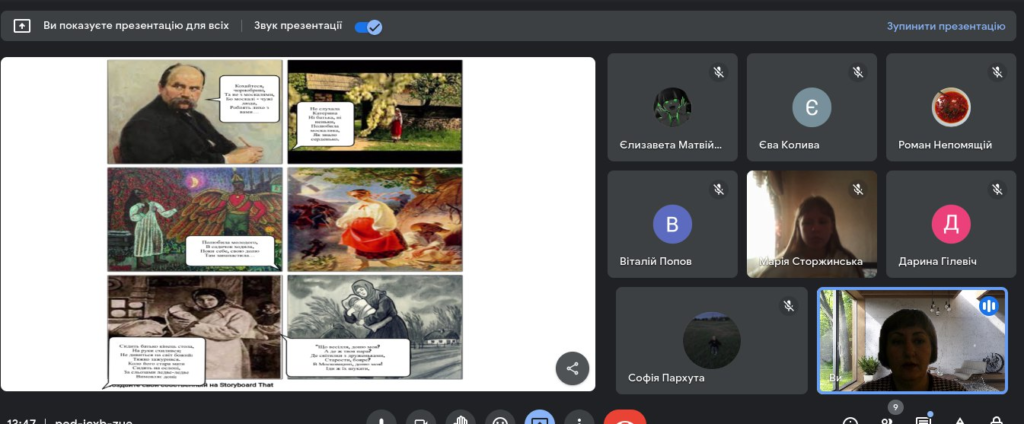
Task: Click the name Роман Непомящій
Action: pos(945,145)
